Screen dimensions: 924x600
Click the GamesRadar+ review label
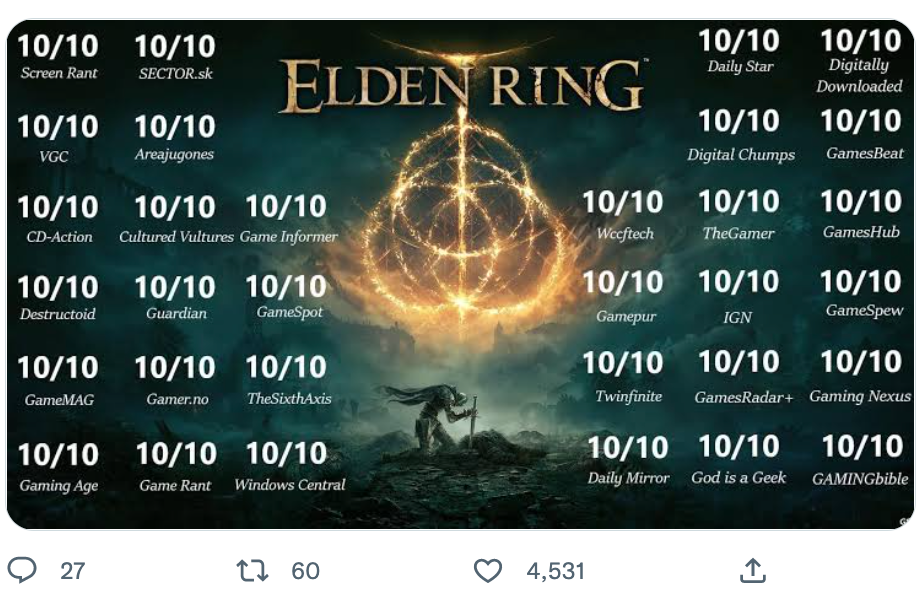[x=743, y=398]
